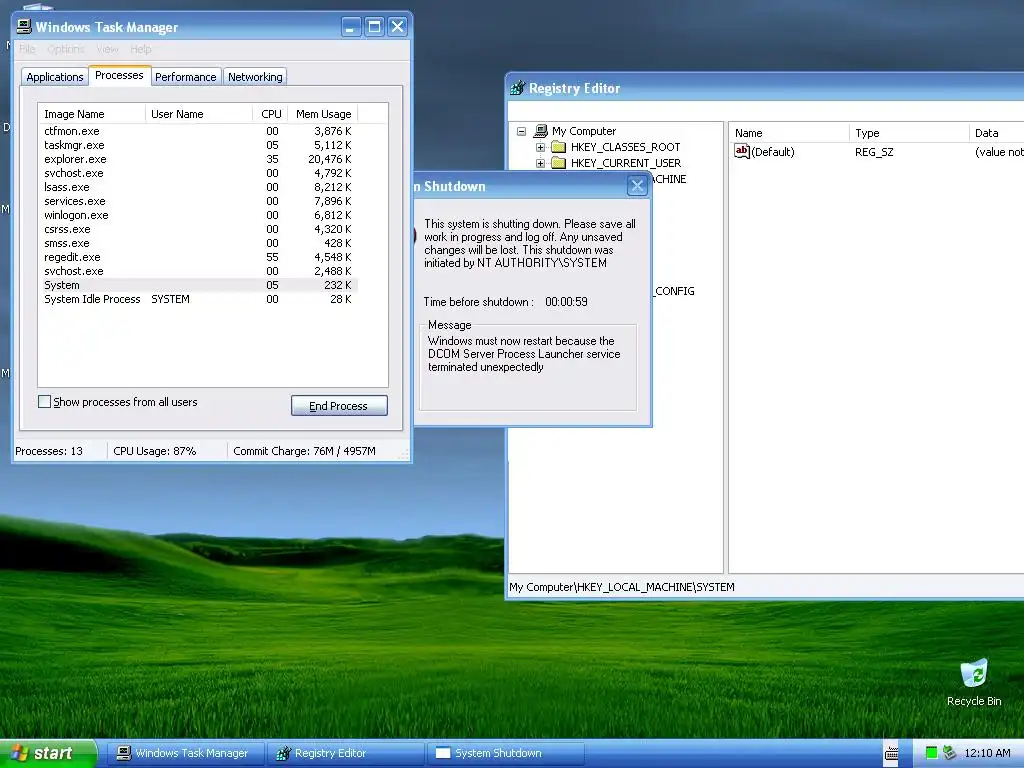Switch to the Networking tab
This screenshot has height=768, width=1024.
click(x=255, y=77)
